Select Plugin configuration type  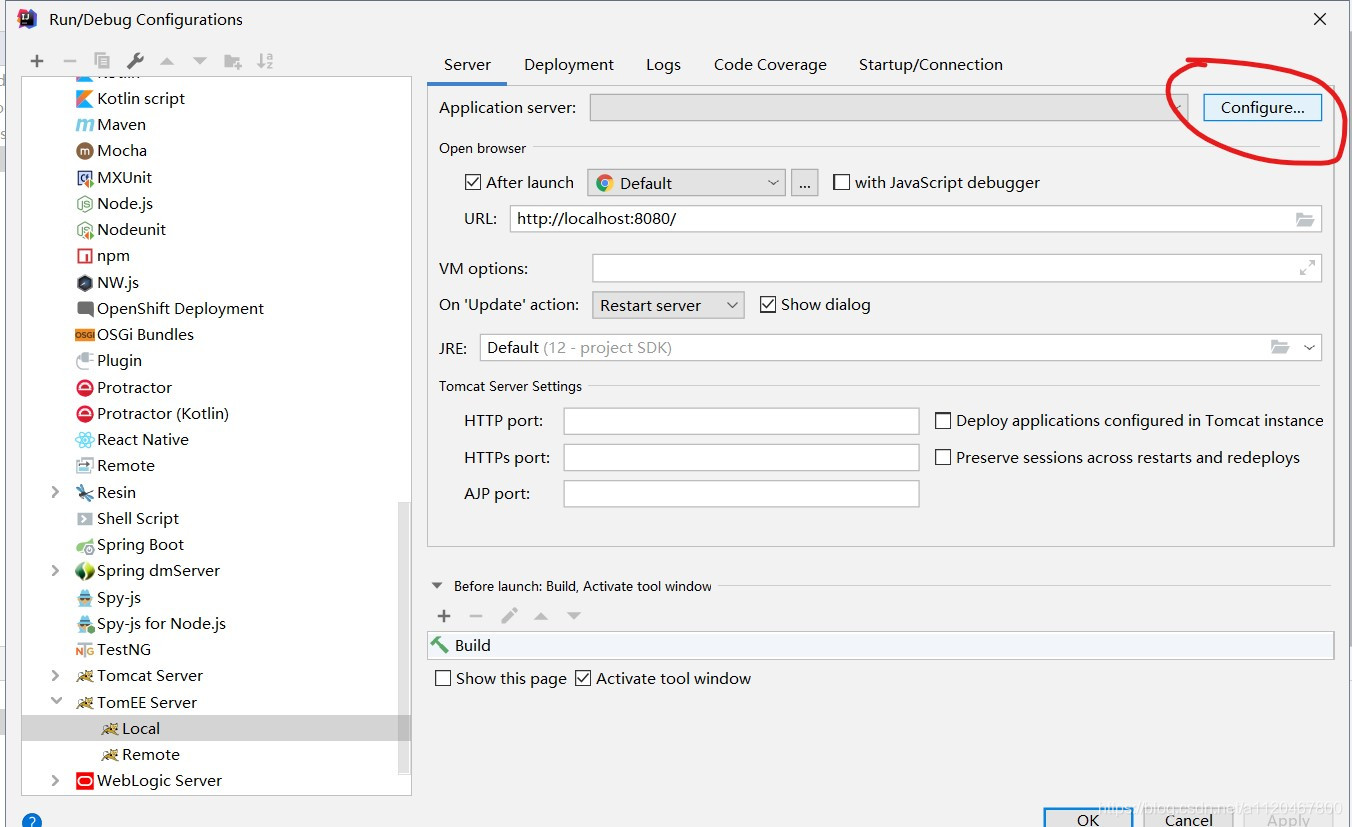point(119,360)
